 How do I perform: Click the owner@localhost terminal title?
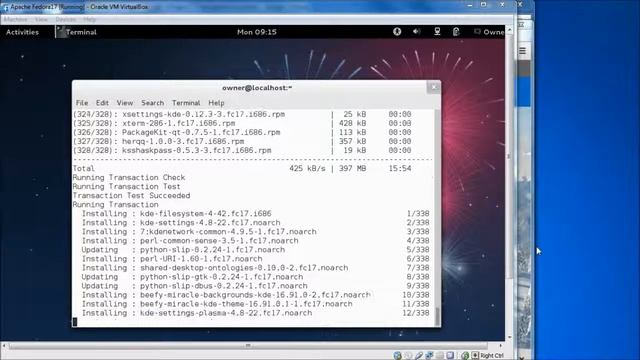257,88
